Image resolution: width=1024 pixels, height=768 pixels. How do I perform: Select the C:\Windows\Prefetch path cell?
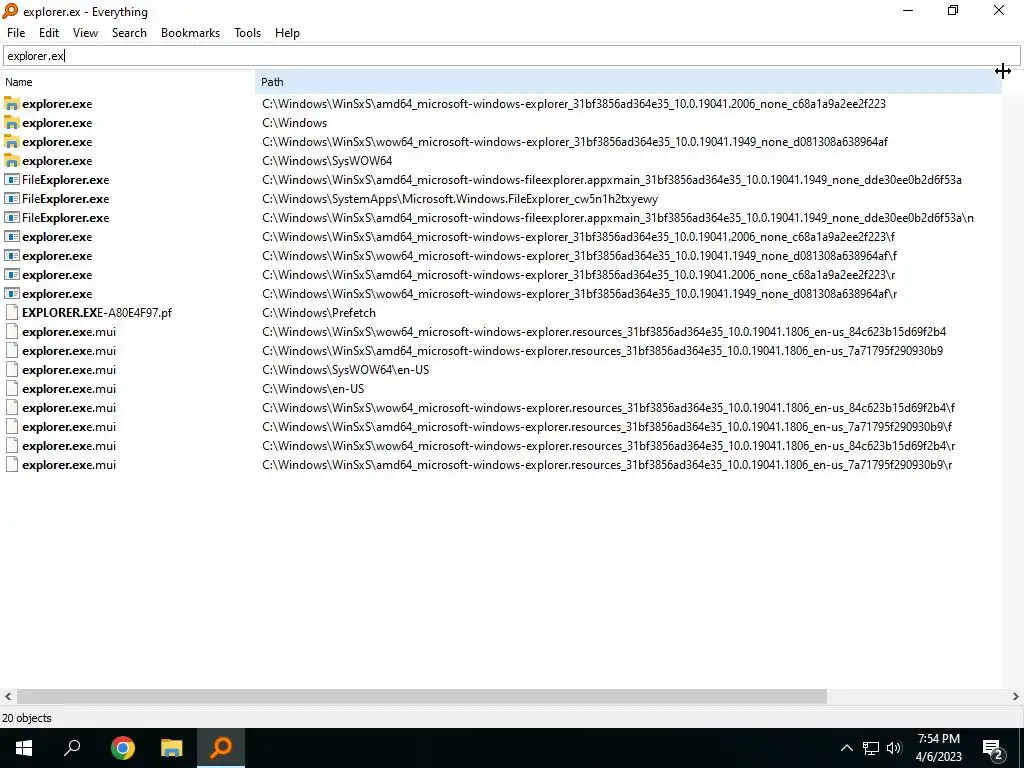pos(319,313)
